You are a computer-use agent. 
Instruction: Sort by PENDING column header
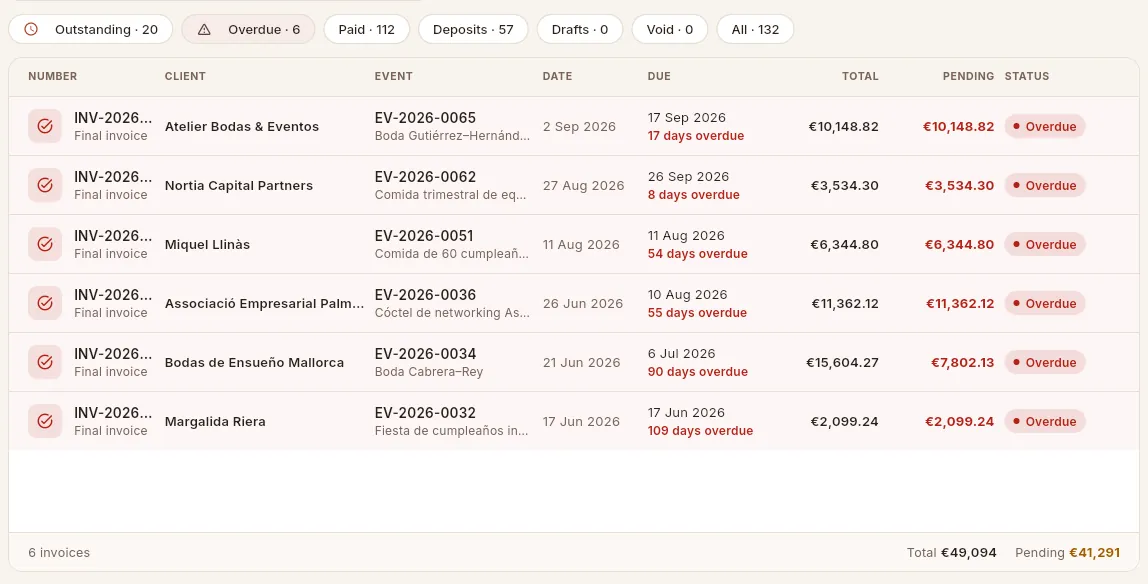pyautogui.click(x=968, y=76)
